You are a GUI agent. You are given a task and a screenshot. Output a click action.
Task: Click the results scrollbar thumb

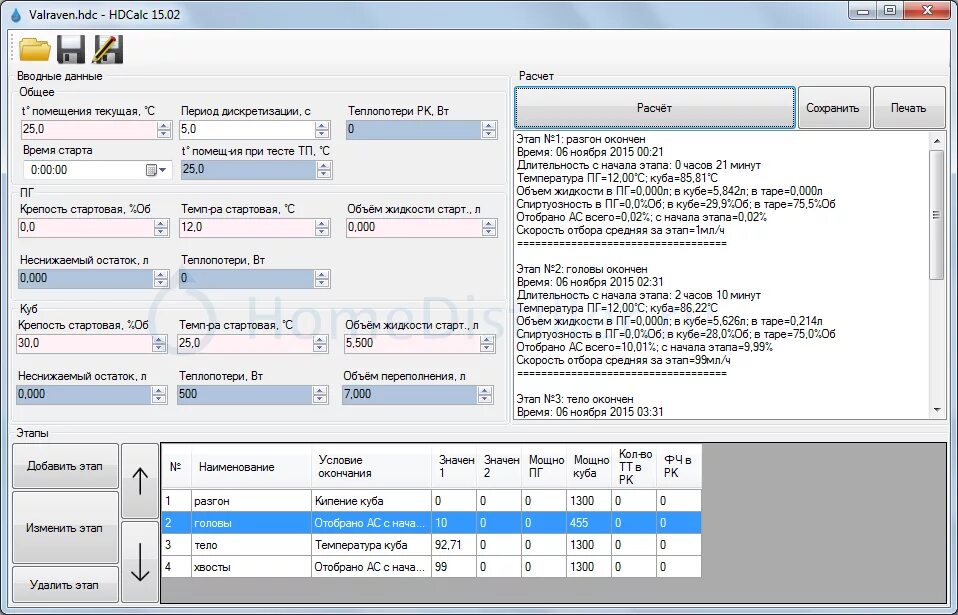click(937, 214)
